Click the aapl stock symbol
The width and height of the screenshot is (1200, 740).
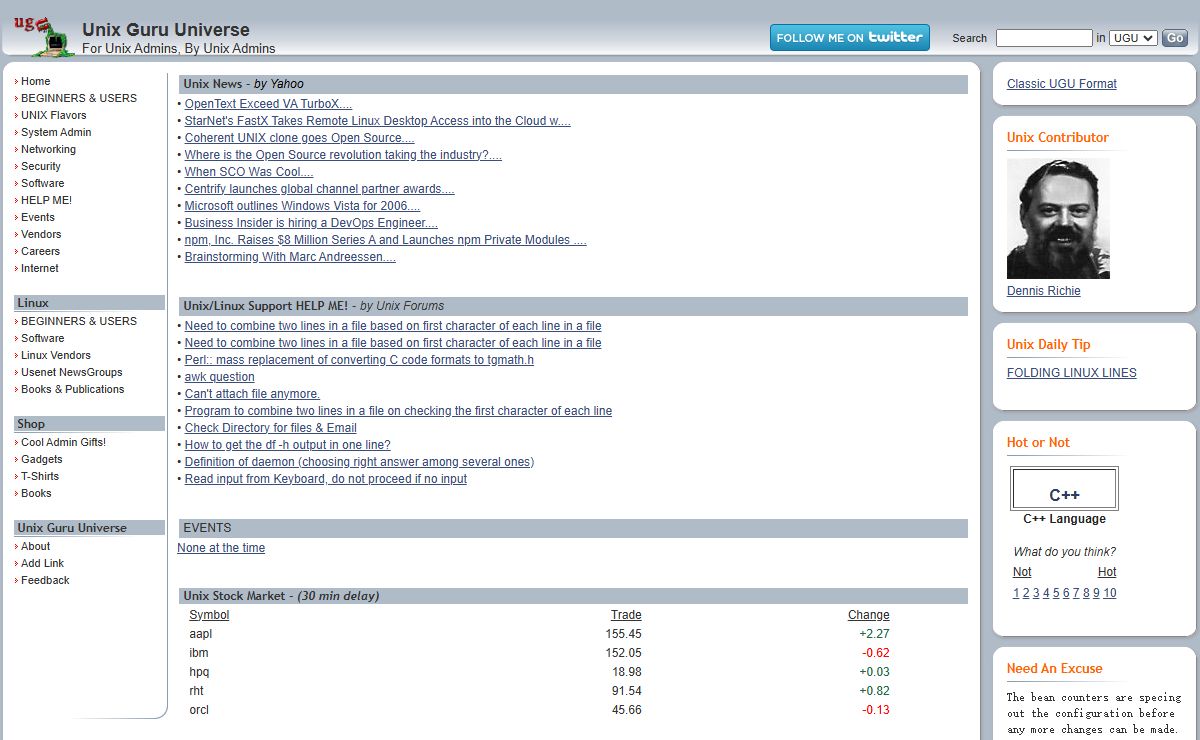pos(200,634)
